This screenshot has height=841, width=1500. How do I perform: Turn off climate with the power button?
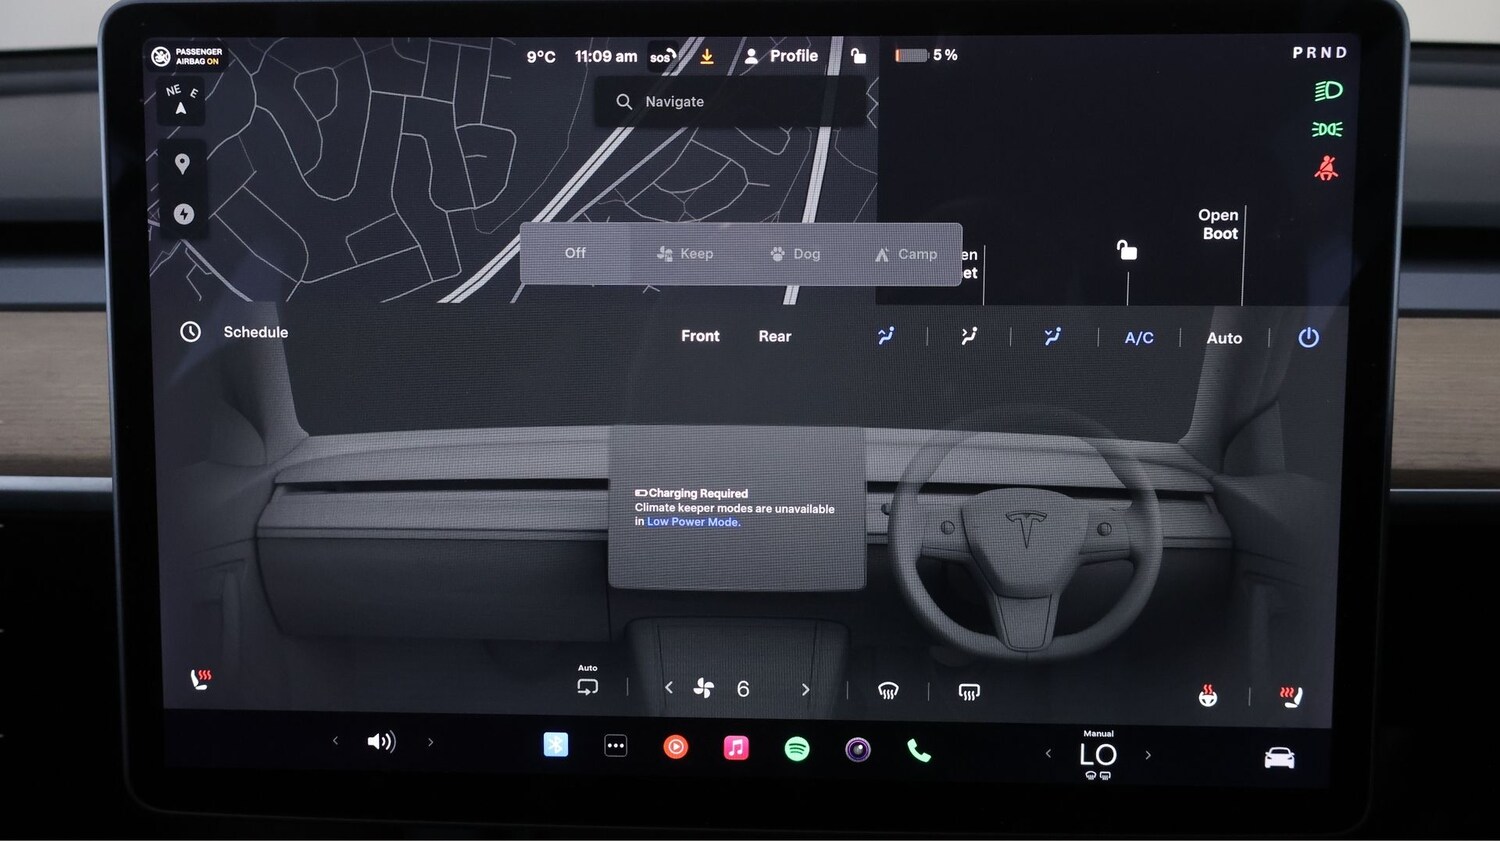[x=1308, y=338]
